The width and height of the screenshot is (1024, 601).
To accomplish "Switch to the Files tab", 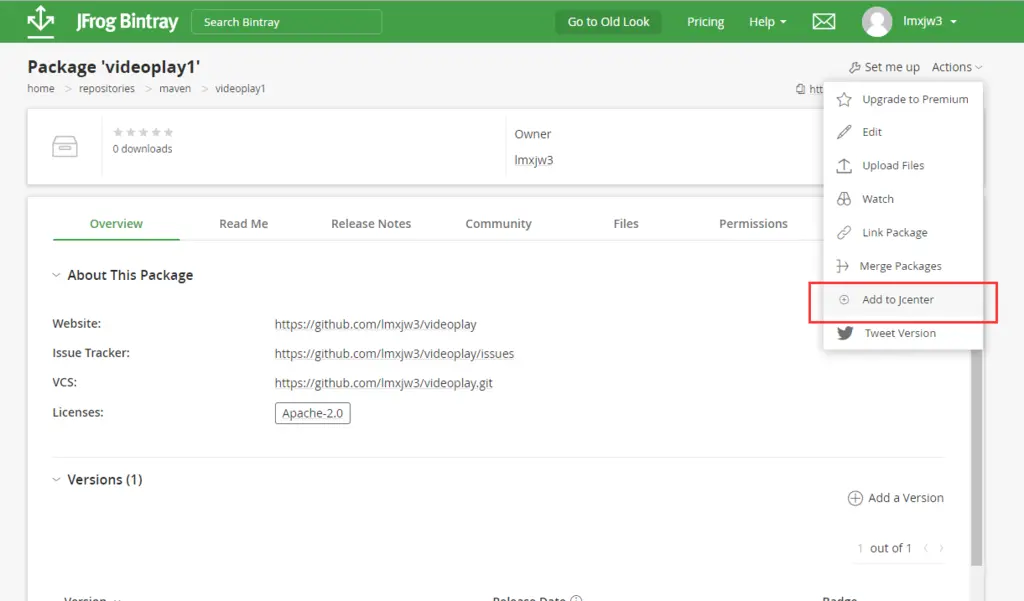I will coord(626,224).
